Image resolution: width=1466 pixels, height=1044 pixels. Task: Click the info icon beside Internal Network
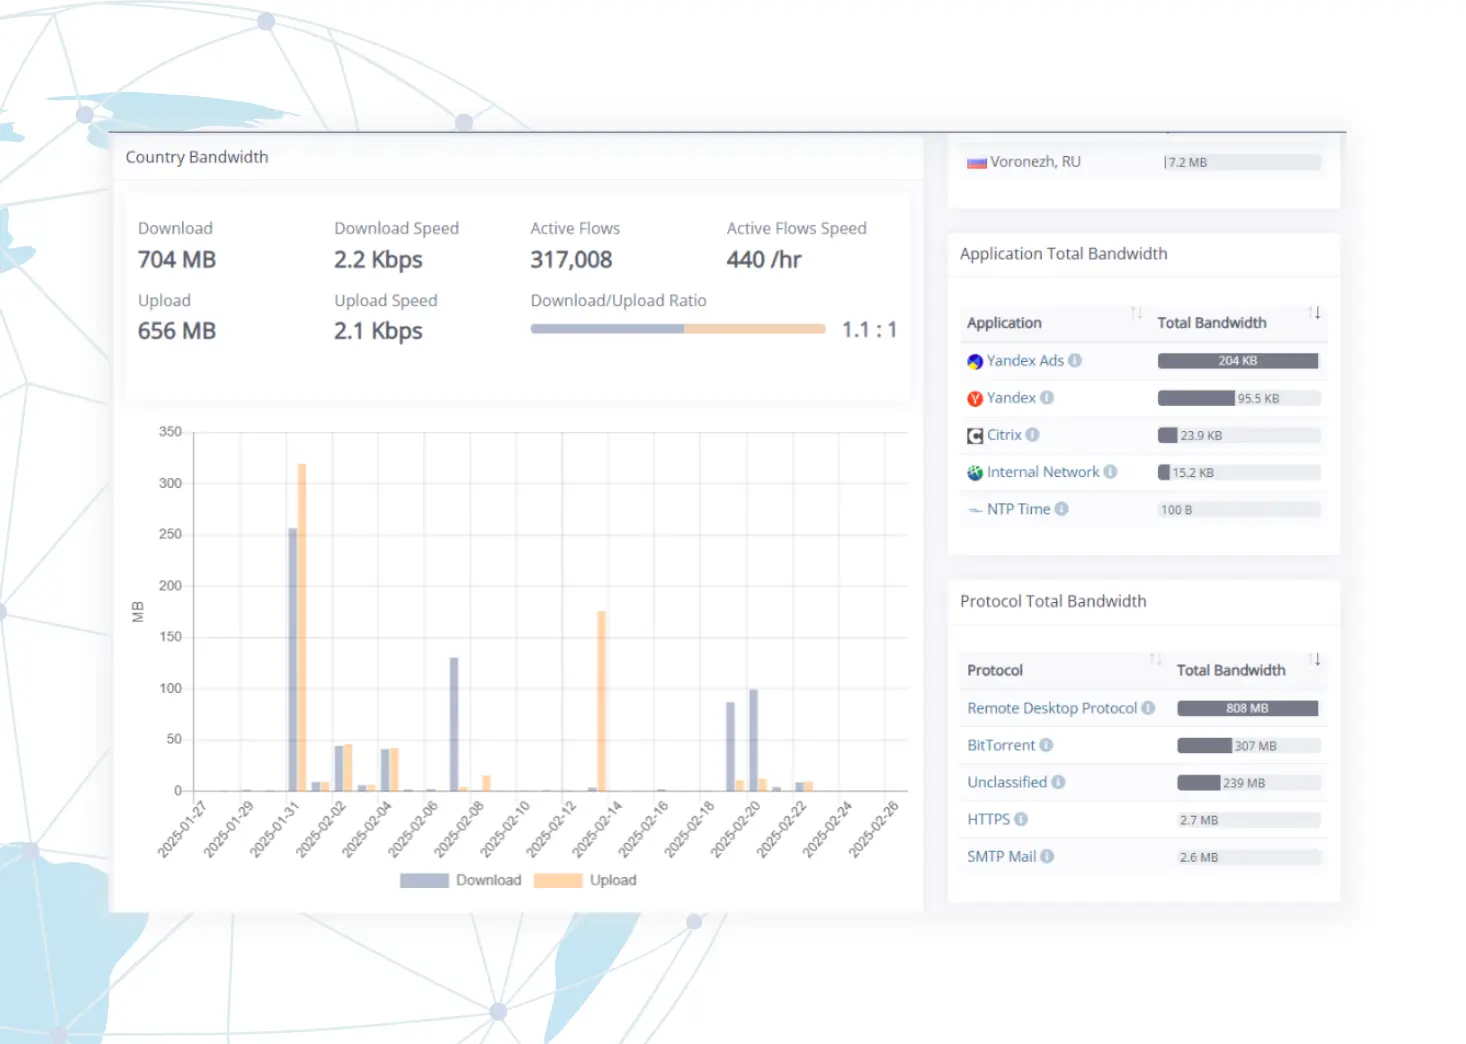(x=1110, y=472)
